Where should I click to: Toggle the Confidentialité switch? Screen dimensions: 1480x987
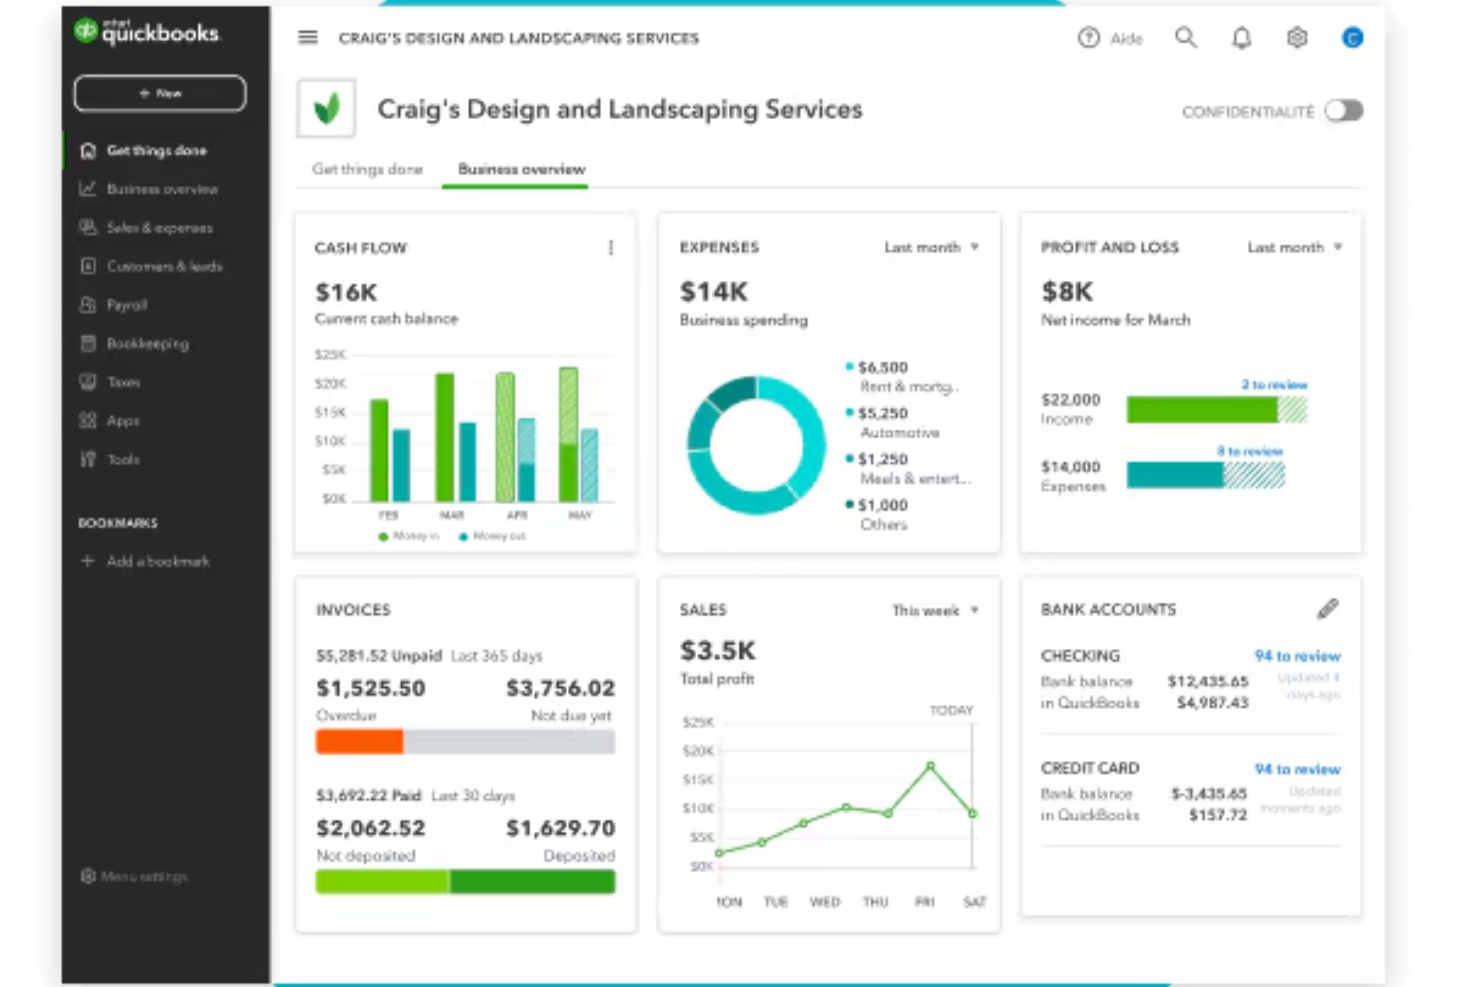tap(1344, 110)
